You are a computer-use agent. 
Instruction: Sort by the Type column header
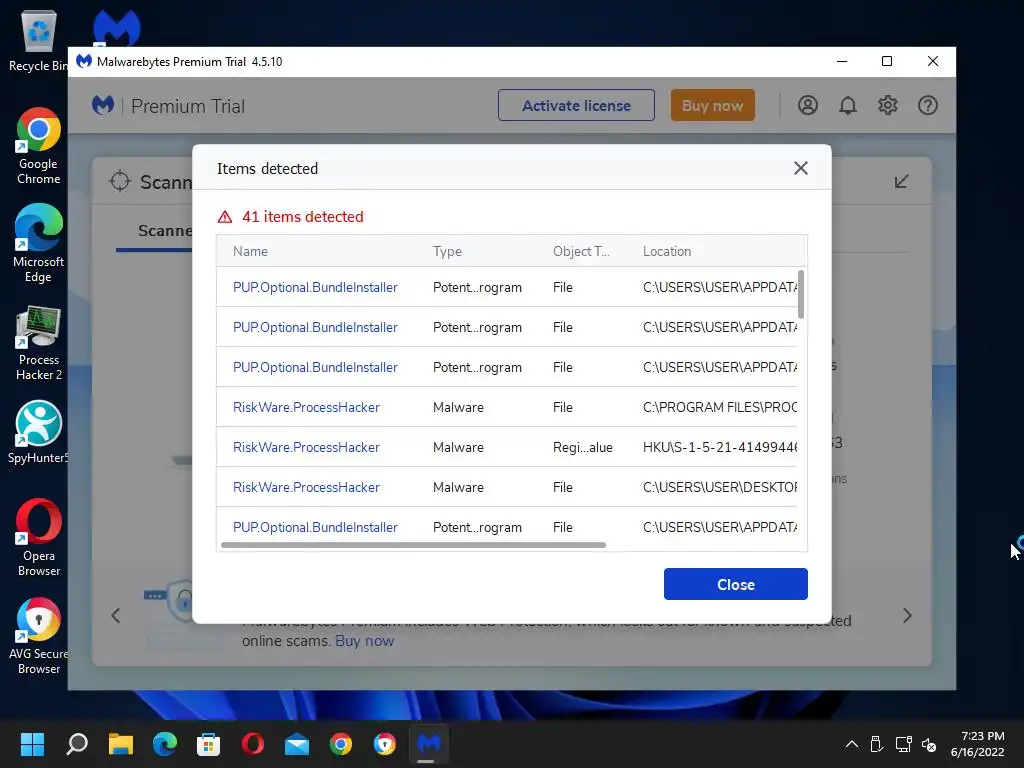(447, 251)
